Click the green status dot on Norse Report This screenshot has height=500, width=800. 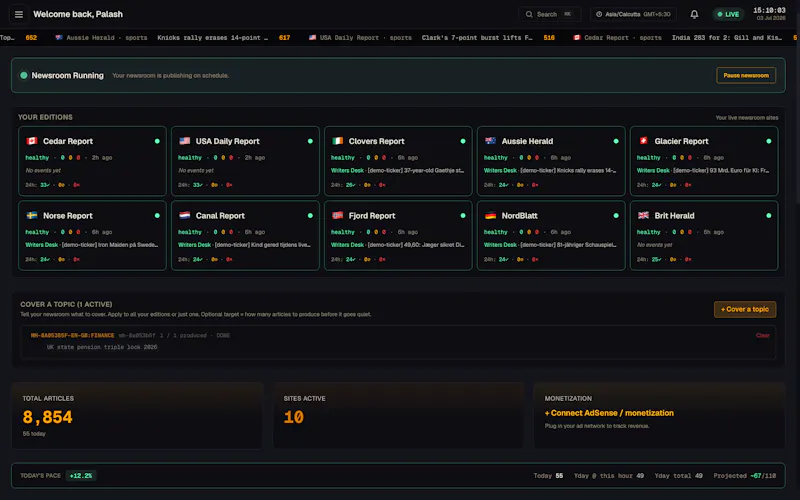pos(157,216)
